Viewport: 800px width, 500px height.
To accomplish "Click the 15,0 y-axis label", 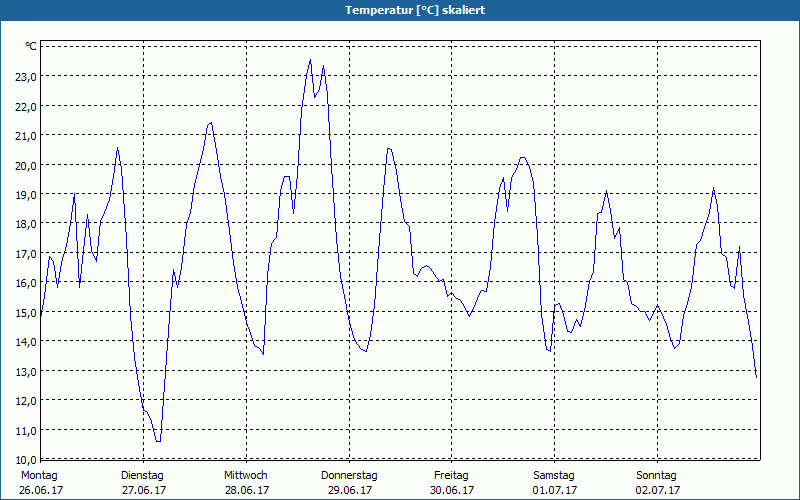I will pos(25,312).
